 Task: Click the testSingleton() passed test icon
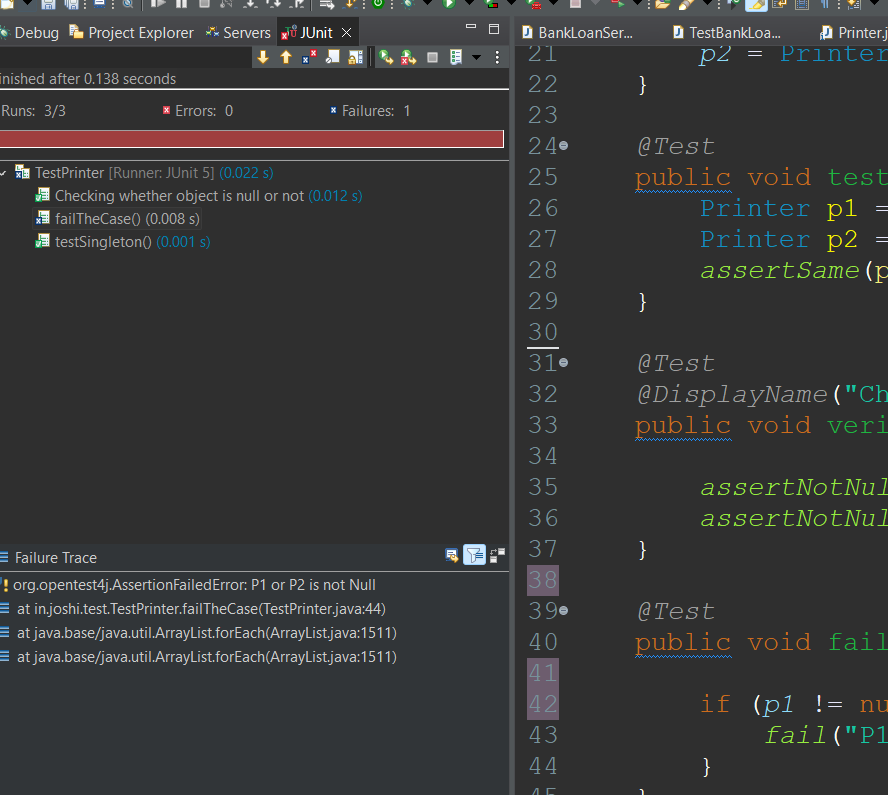coord(42,241)
